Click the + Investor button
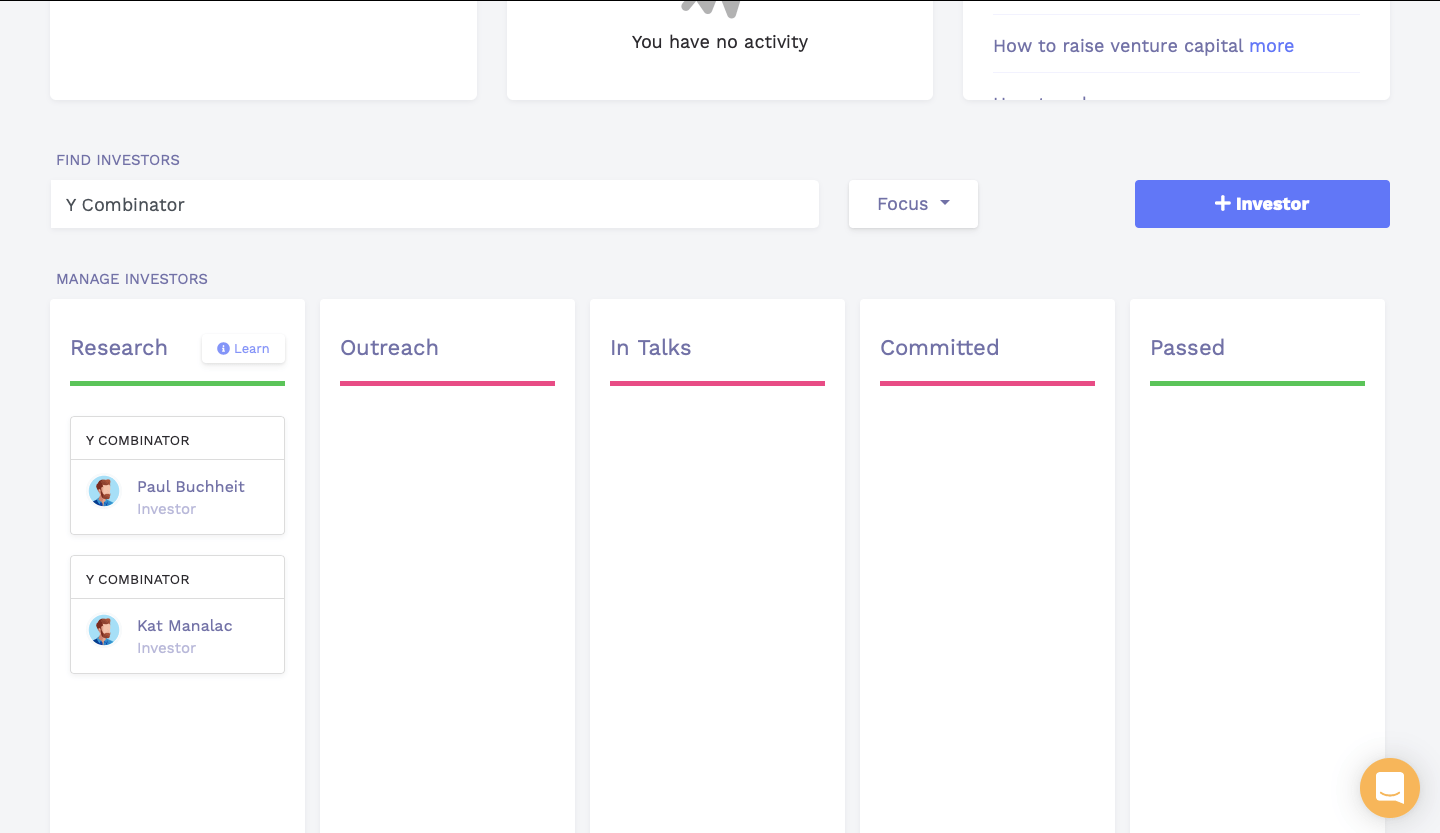Viewport: 1440px width, 833px height. [x=1262, y=204]
